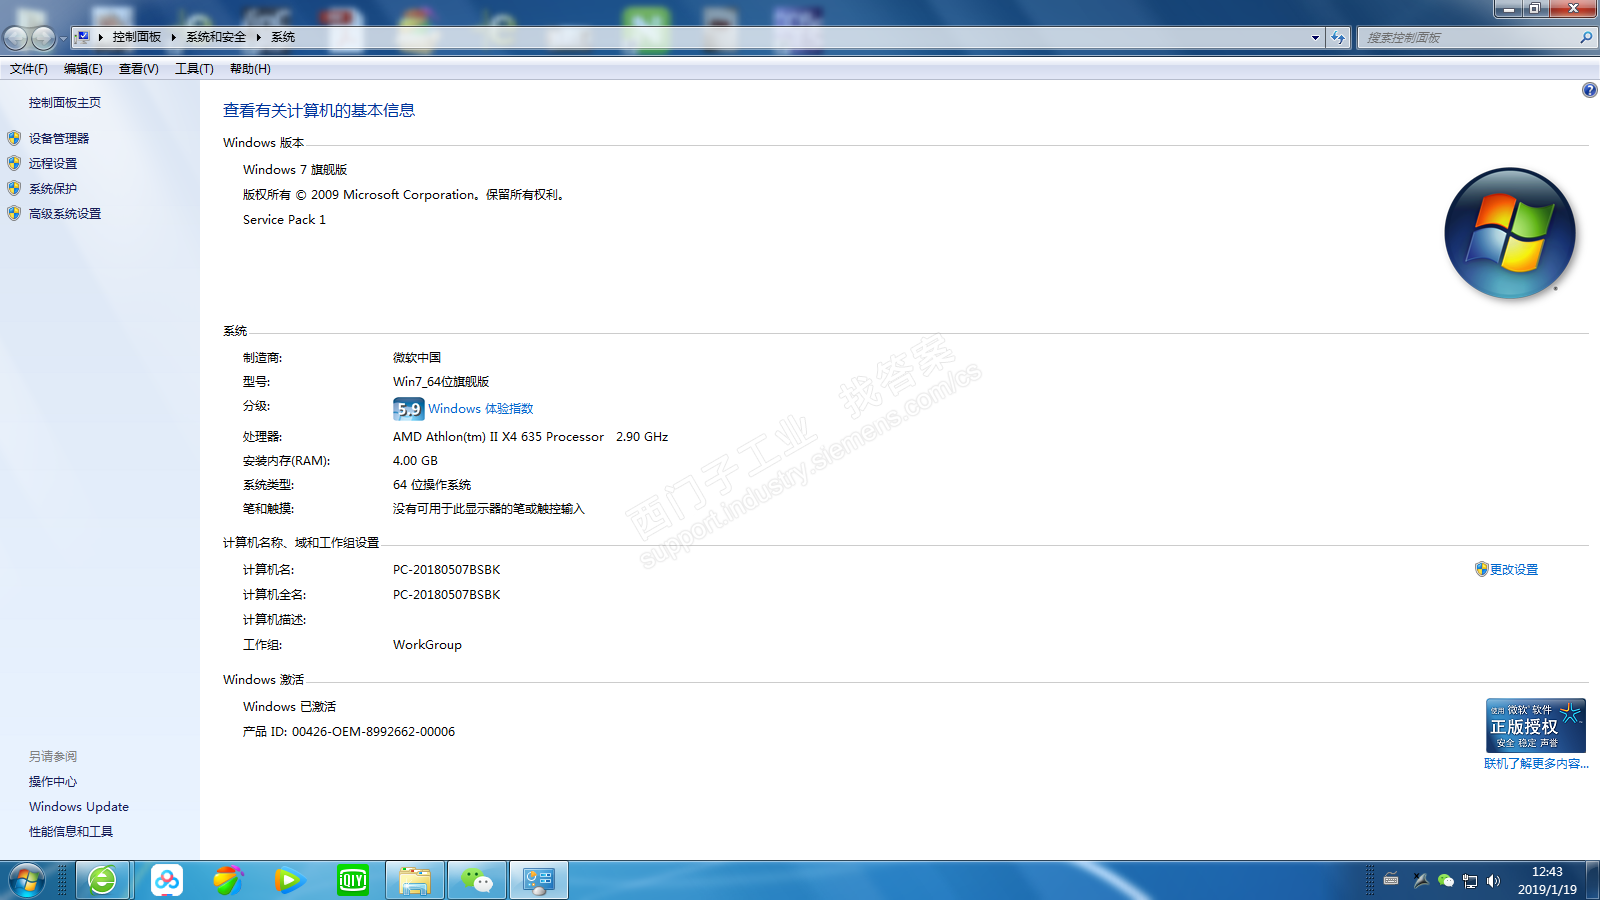The width and height of the screenshot is (1600, 900).
Task: Click WeChat icon in system tray
Action: point(1445,880)
